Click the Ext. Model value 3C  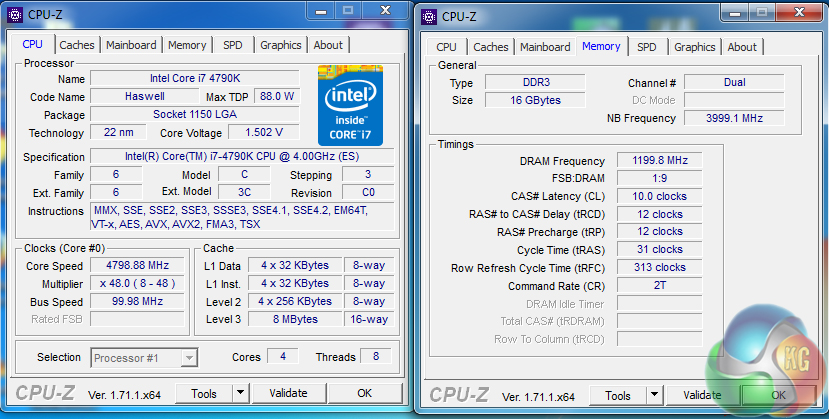[244, 192]
